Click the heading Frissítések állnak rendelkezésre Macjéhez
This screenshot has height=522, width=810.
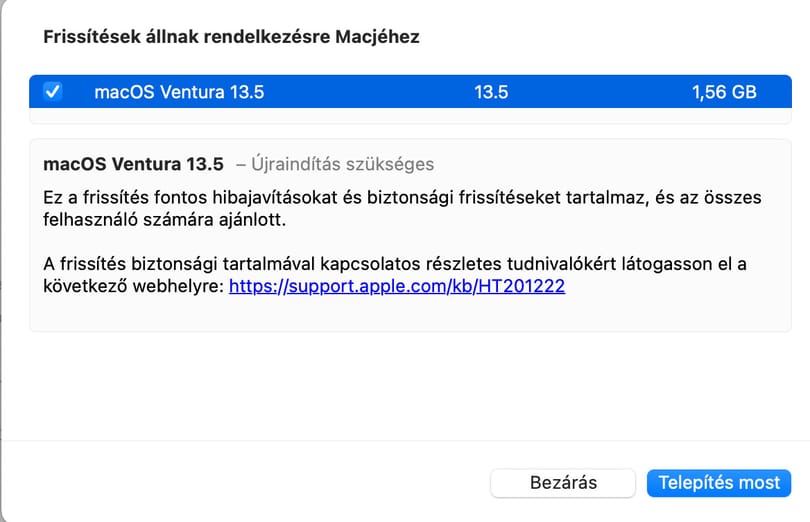tap(231, 37)
